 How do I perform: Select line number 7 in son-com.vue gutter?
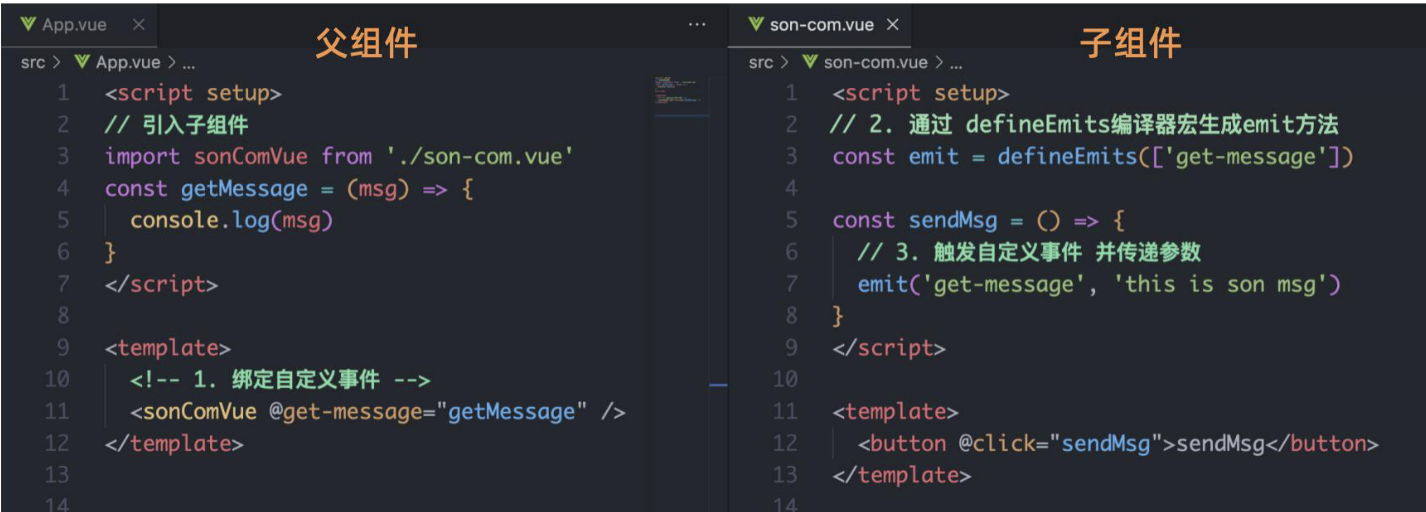pyautogui.click(x=792, y=285)
